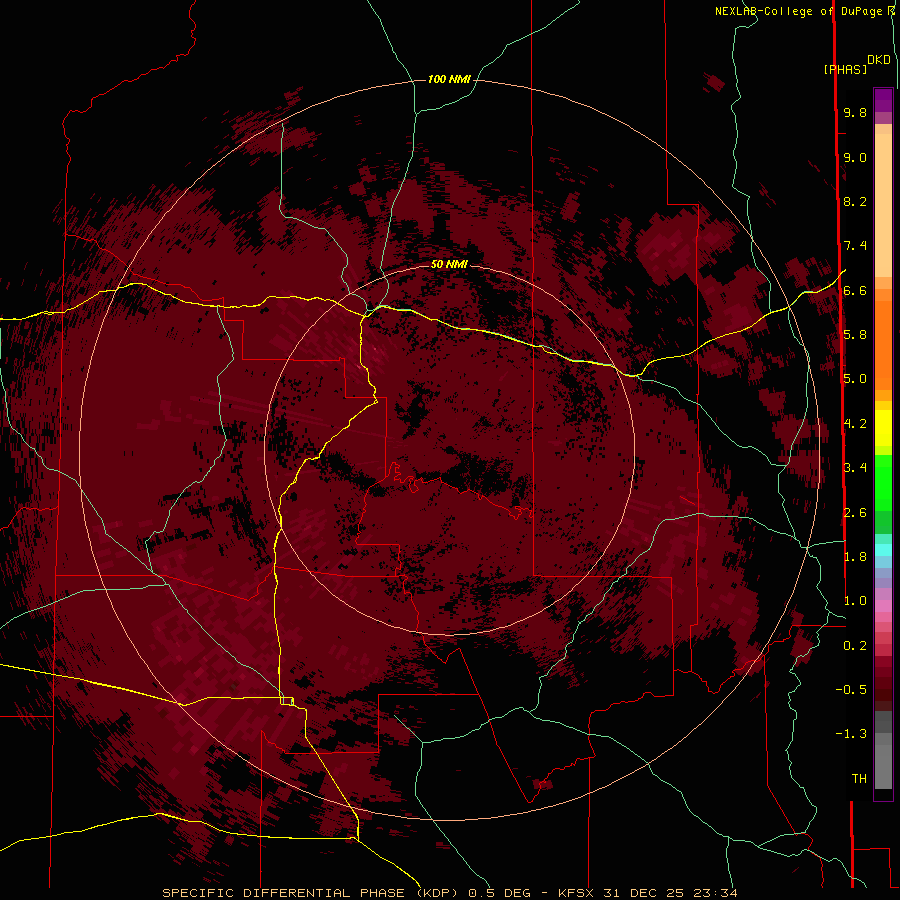Click the 9.0 legend value
Viewport: 900px width, 900px height.
(x=855, y=157)
